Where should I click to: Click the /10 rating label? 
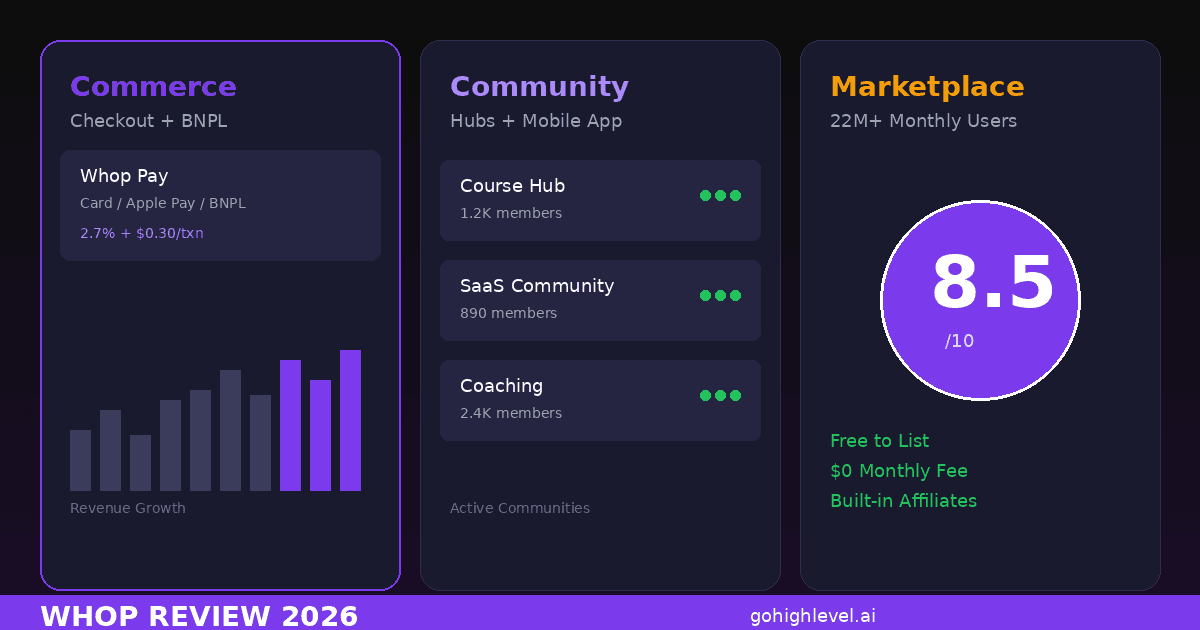click(x=959, y=341)
